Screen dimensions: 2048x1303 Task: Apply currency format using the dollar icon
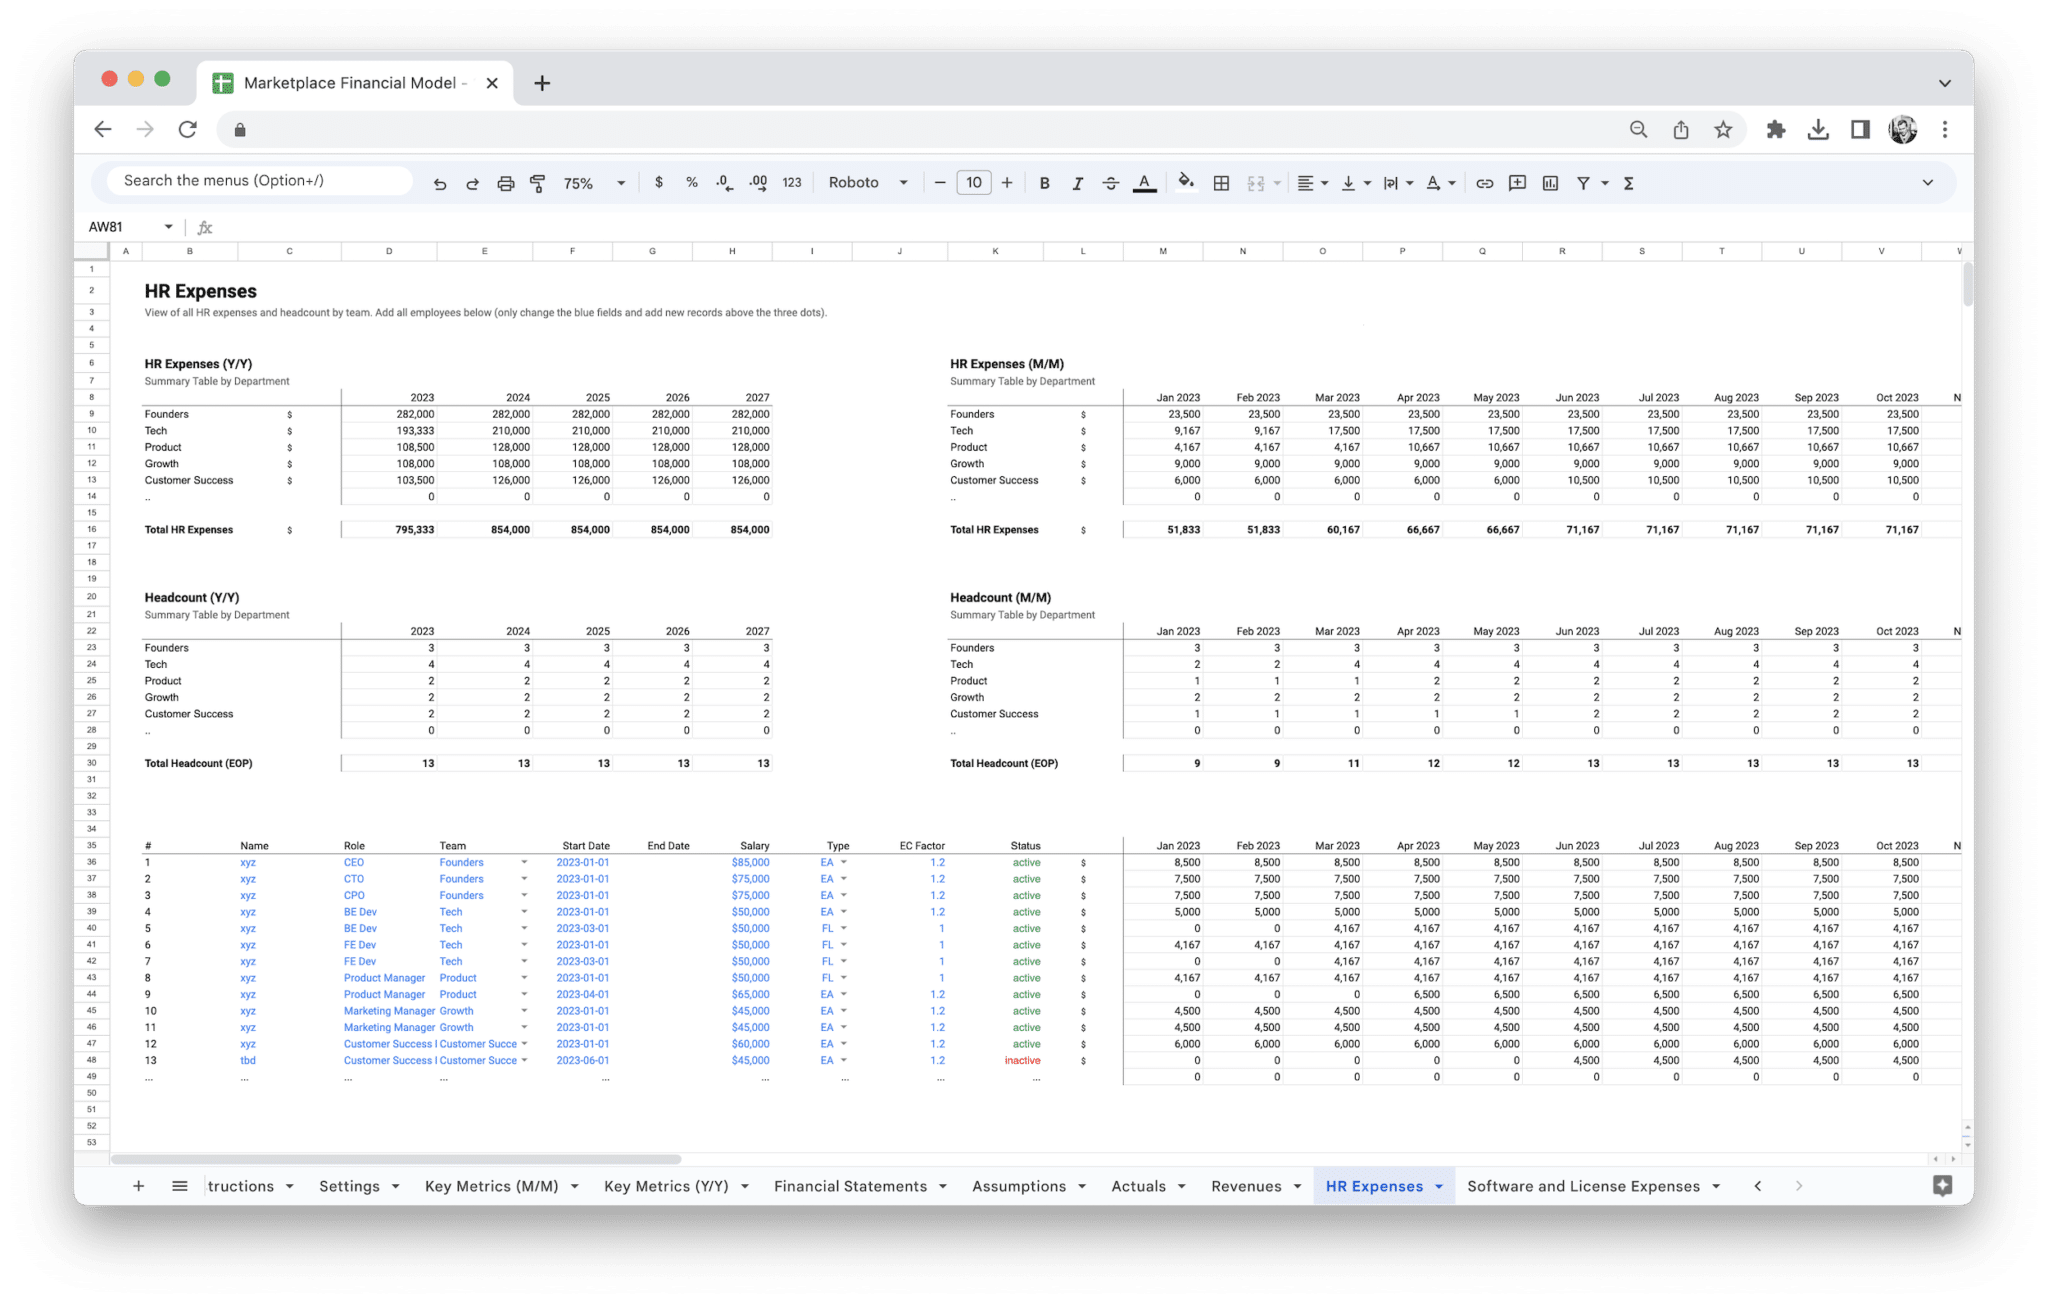[658, 183]
